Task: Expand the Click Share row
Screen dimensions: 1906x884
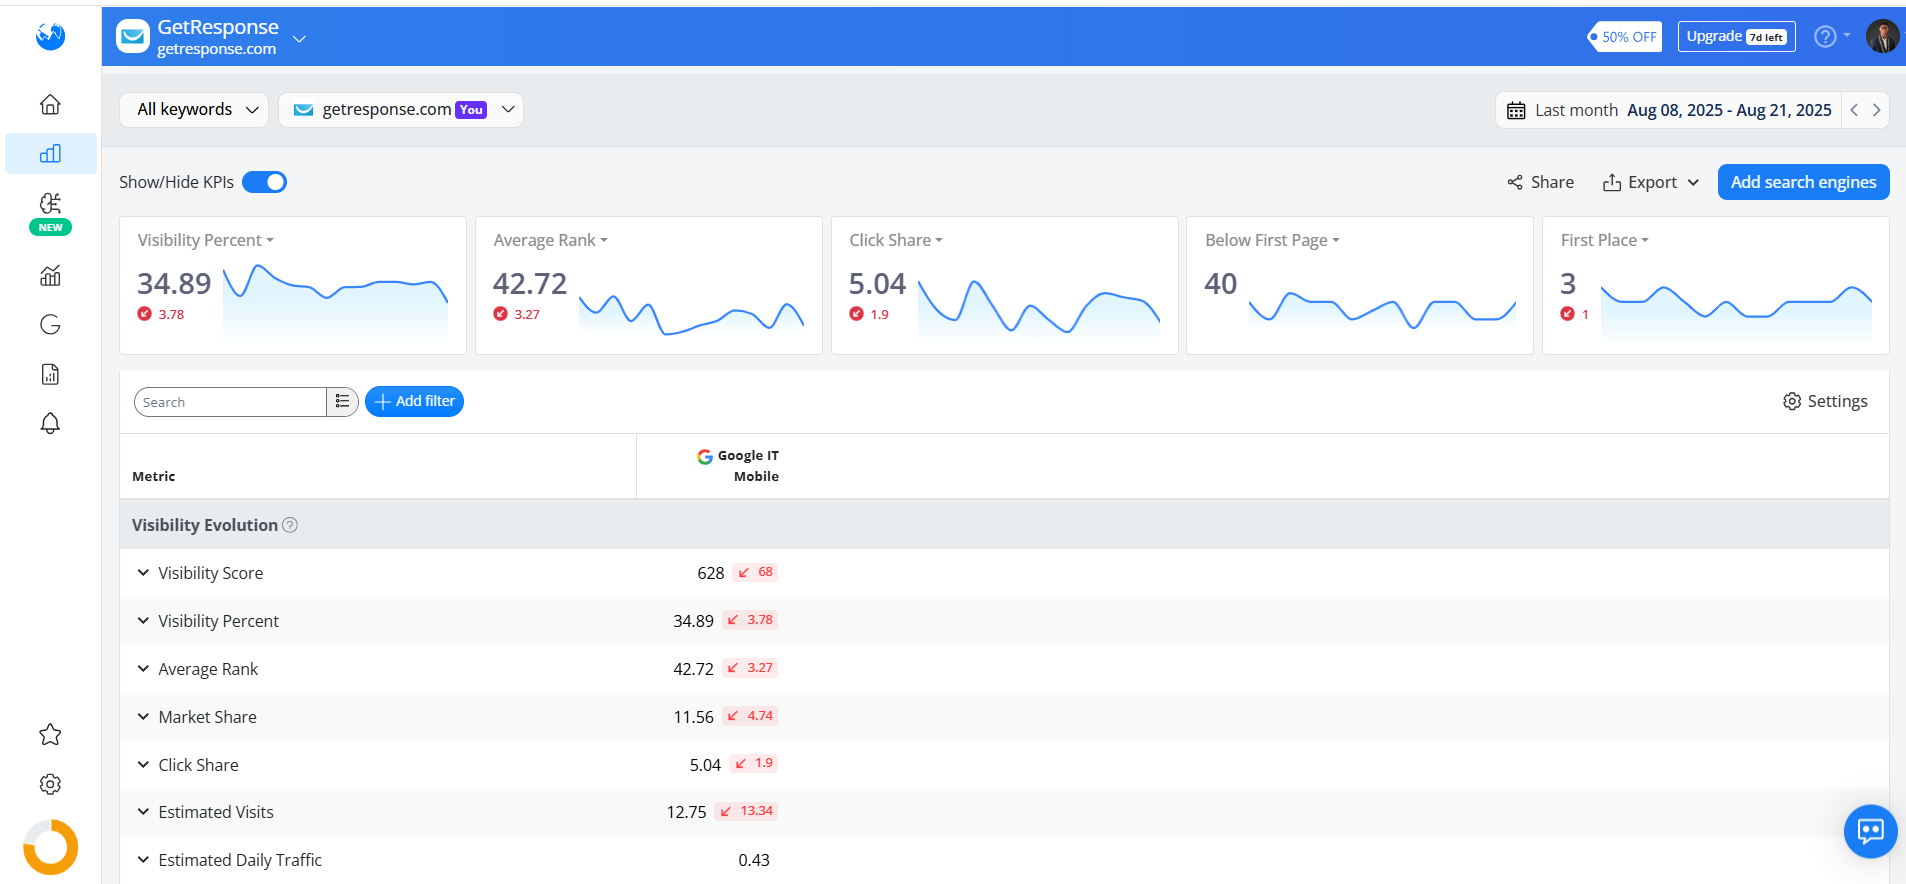Action: coord(143,765)
